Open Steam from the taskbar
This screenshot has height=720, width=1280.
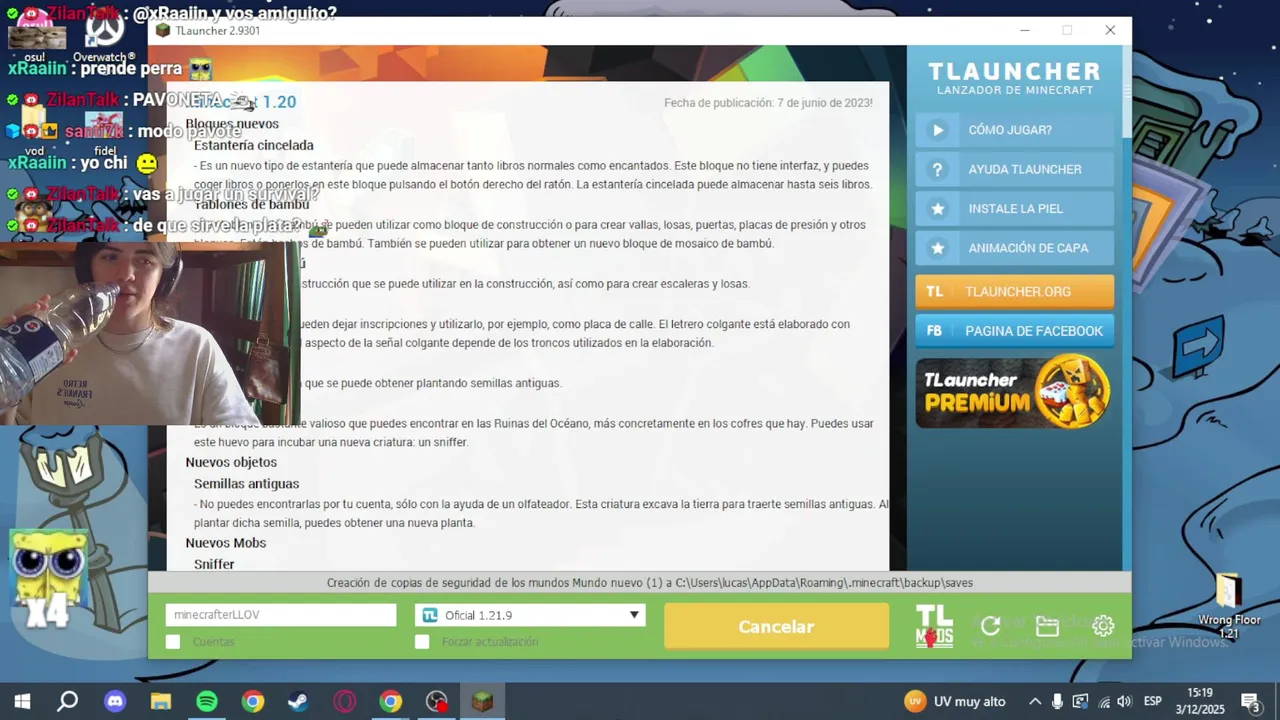(298, 701)
